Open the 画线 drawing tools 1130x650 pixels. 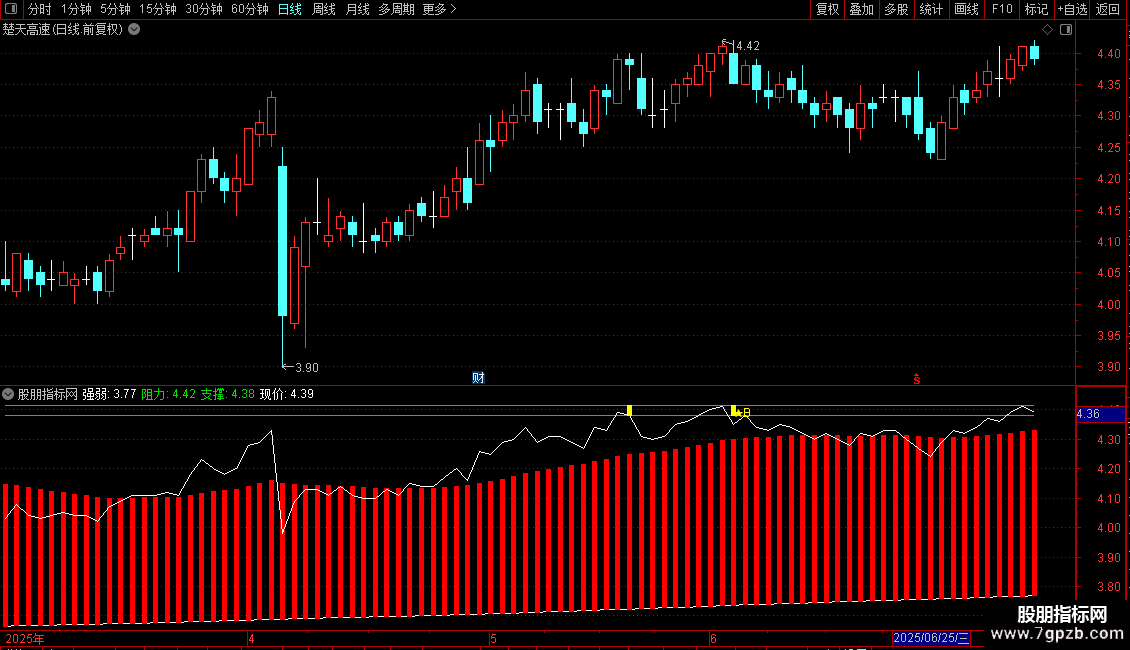click(966, 9)
